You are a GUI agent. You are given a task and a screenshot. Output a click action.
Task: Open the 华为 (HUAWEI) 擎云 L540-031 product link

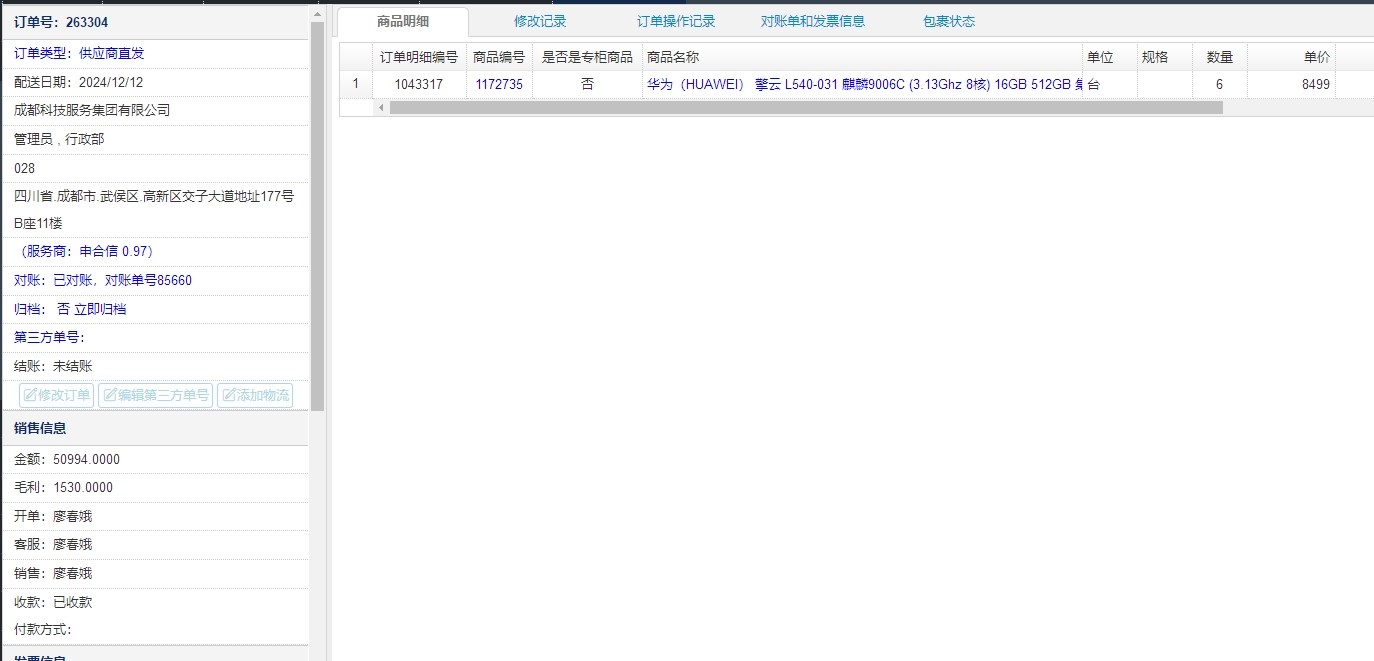click(864, 85)
